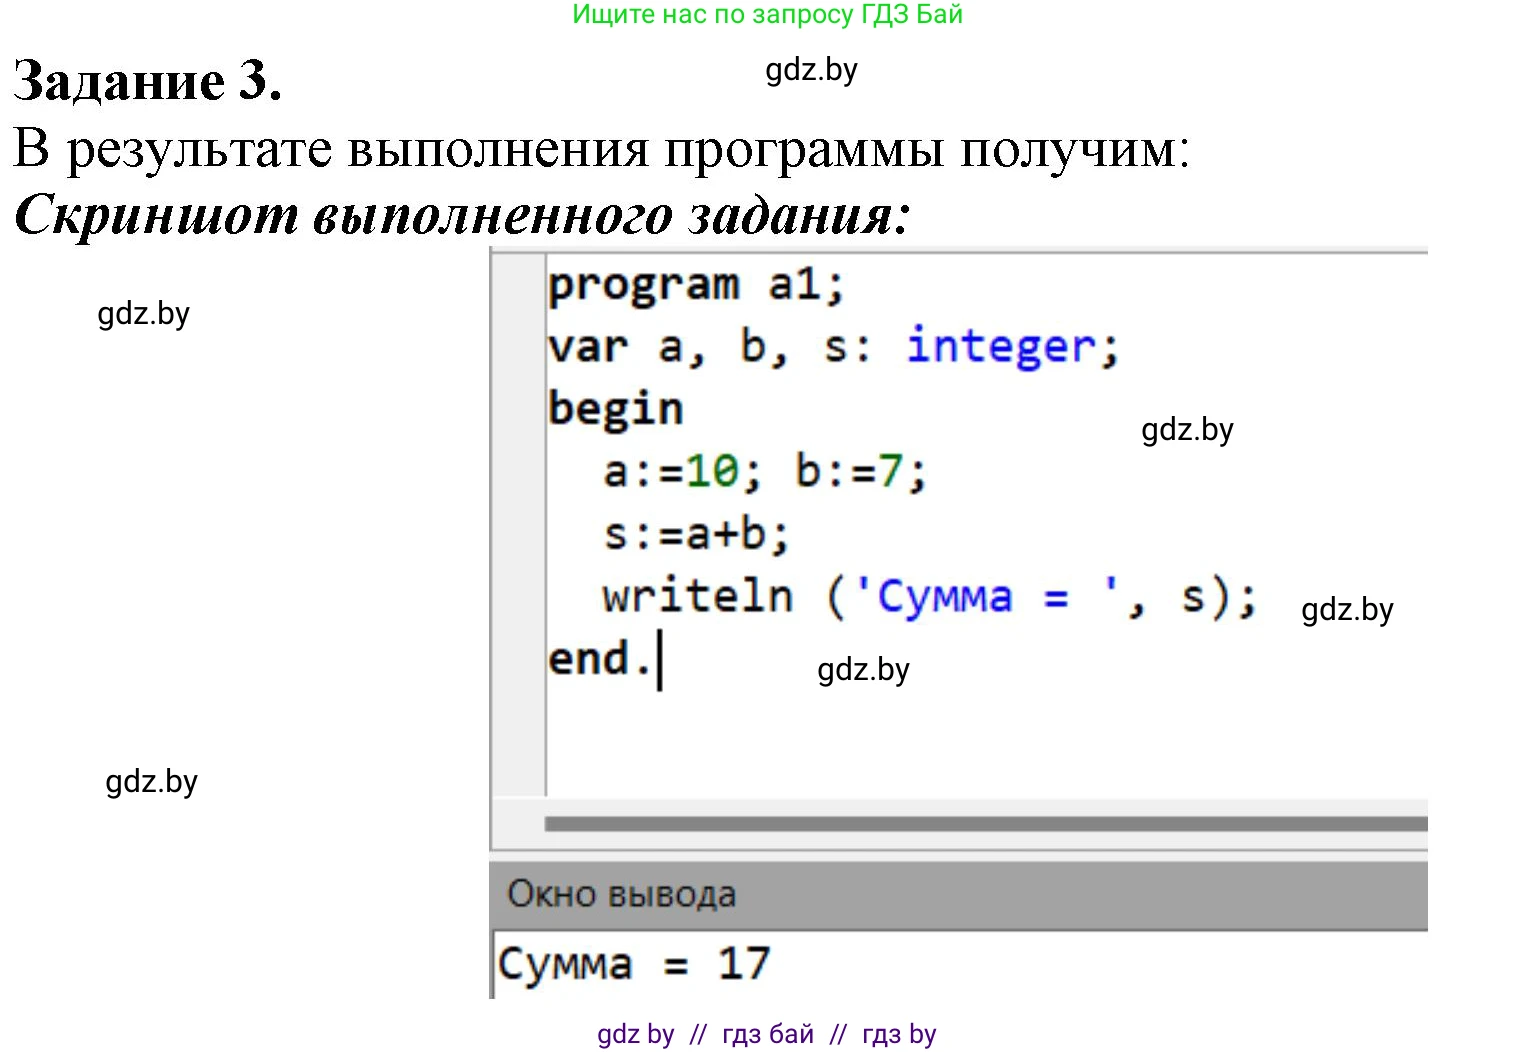This screenshot has height=1052, width=1537.
Task: Click the "writeln" procedure name
Action: point(697,597)
